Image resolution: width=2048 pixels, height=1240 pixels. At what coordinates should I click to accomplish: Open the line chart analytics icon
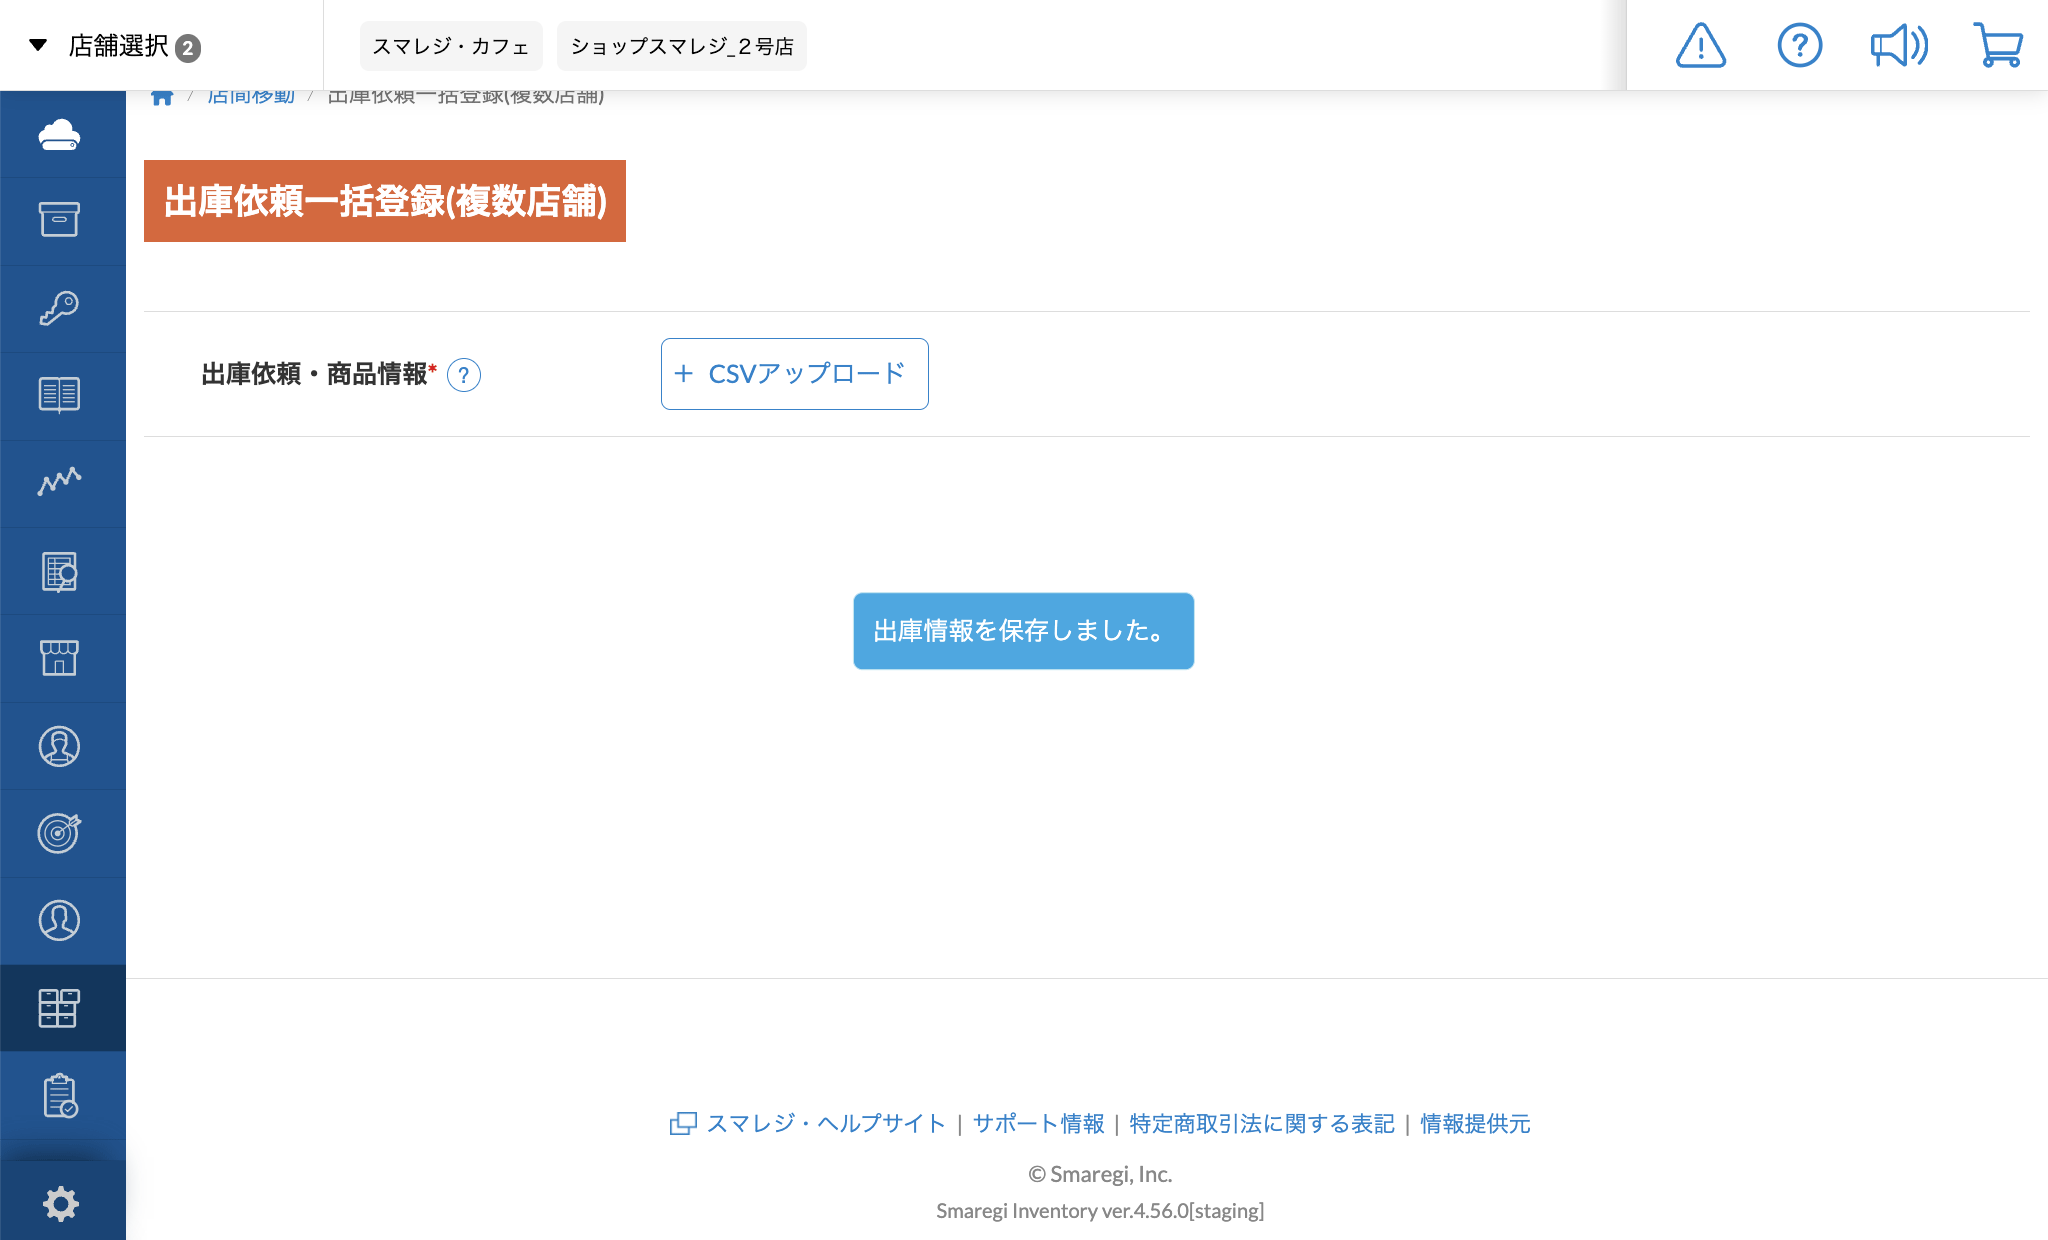tap(60, 482)
